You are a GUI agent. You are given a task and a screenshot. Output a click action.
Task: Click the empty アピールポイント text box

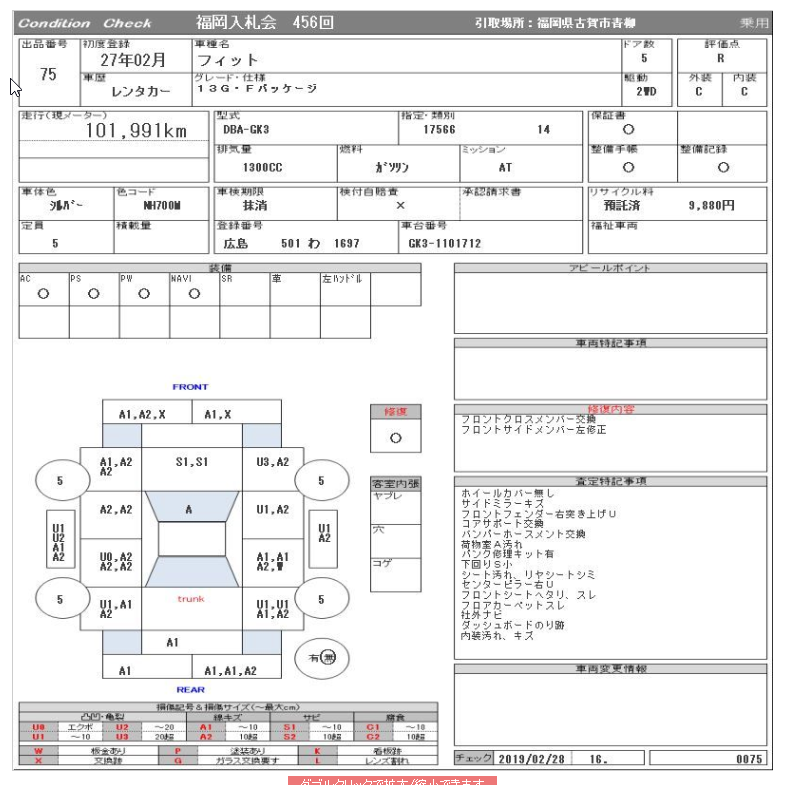[610, 304]
